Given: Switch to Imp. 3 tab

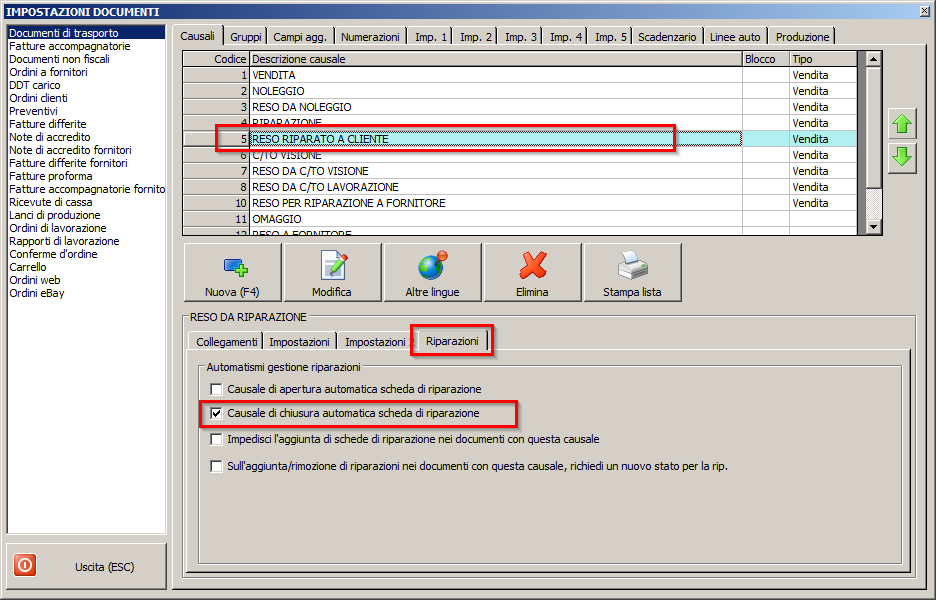Looking at the screenshot, I should coord(521,37).
